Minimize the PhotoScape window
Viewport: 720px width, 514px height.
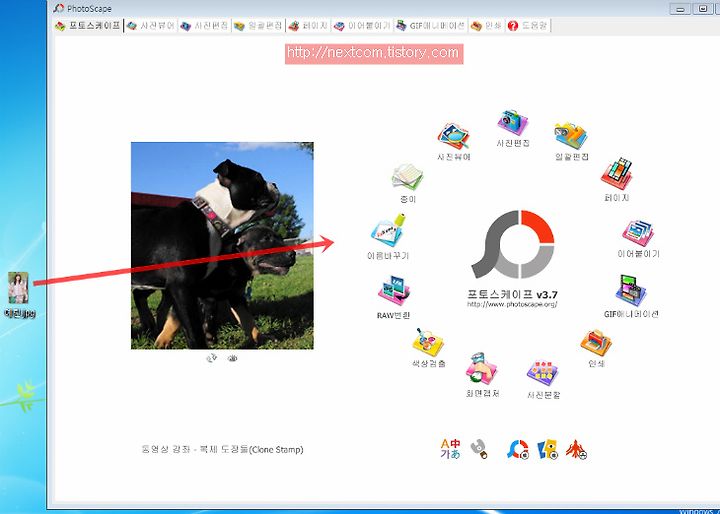[x=680, y=9]
